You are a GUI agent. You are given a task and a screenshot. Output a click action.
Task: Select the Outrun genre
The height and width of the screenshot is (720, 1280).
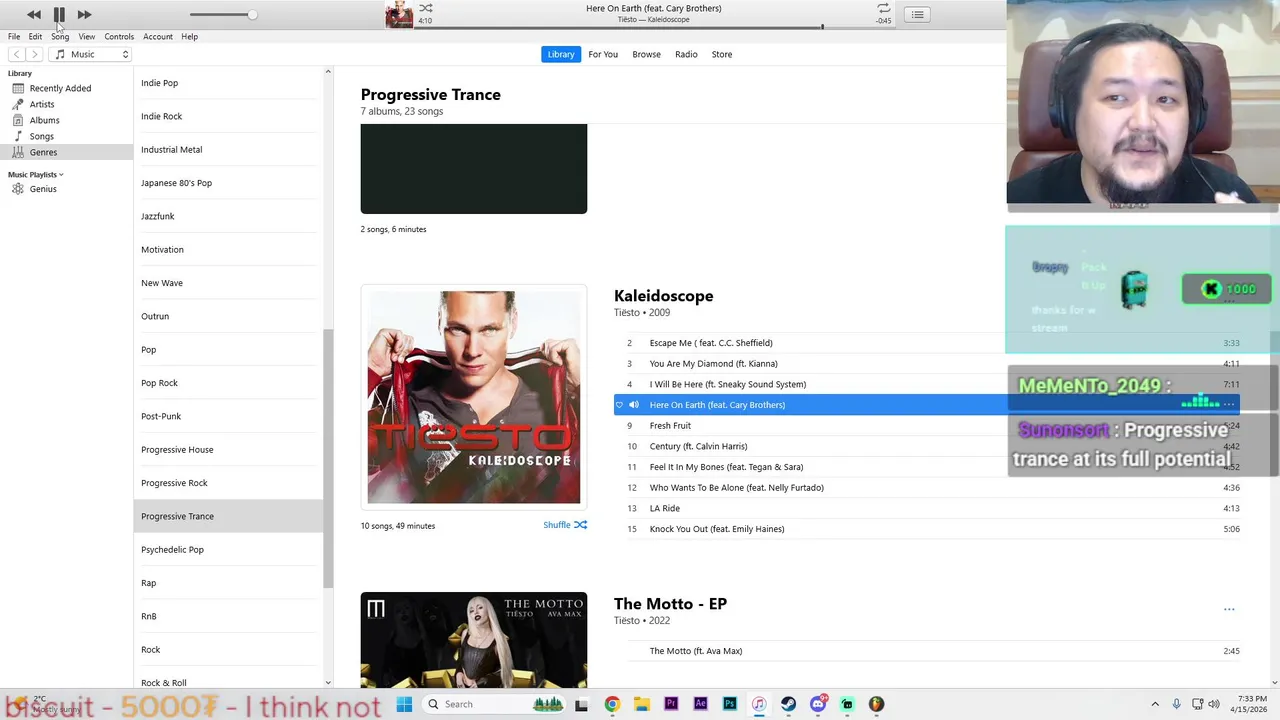tap(155, 316)
